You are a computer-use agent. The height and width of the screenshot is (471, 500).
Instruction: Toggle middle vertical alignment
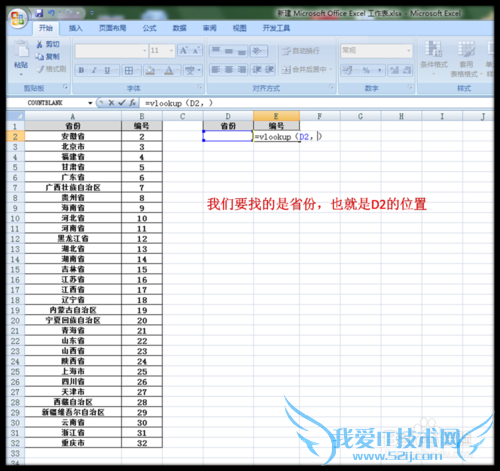pos(229,51)
